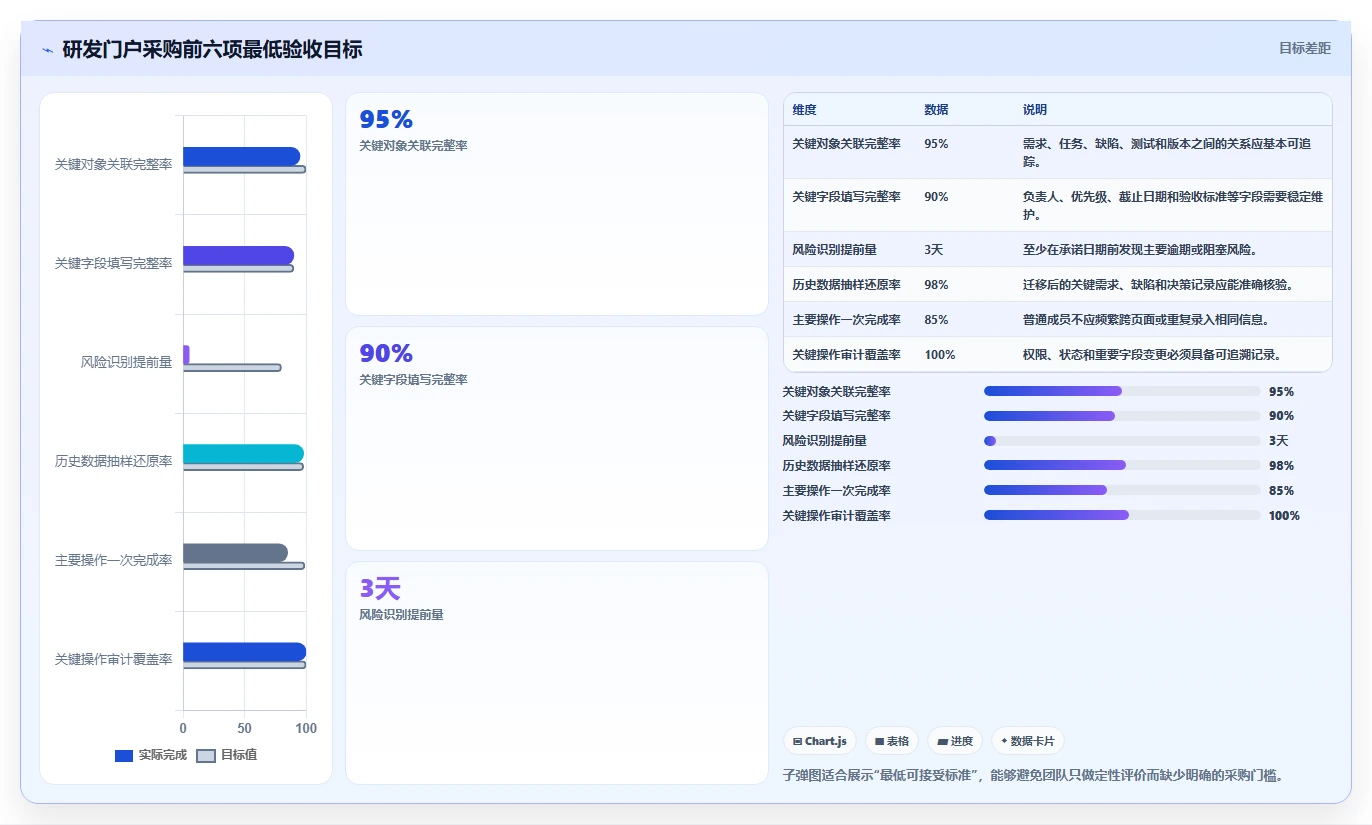Click the description starting 迁移后的关键需求
This screenshot has width=1372, height=825.
pyautogui.click(x=1158, y=285)
